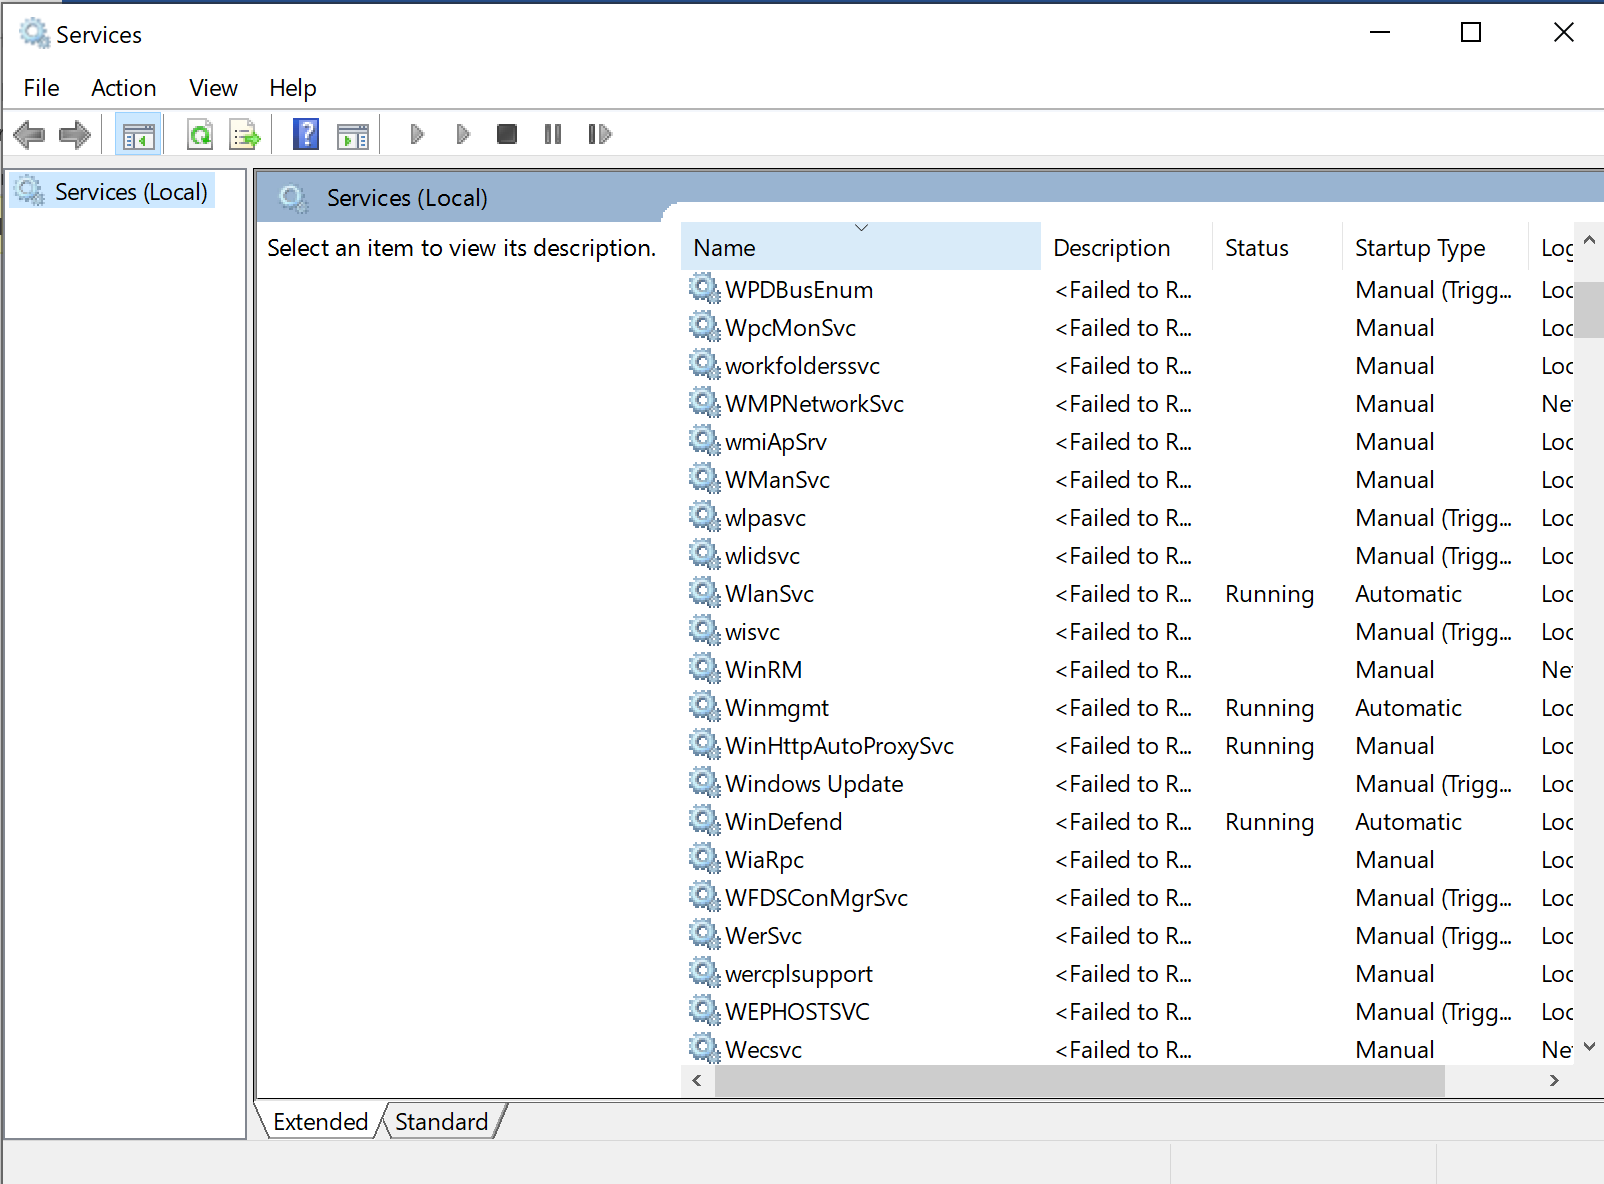
Task: Open the Action menu
Action: click(x=124, y=88)
